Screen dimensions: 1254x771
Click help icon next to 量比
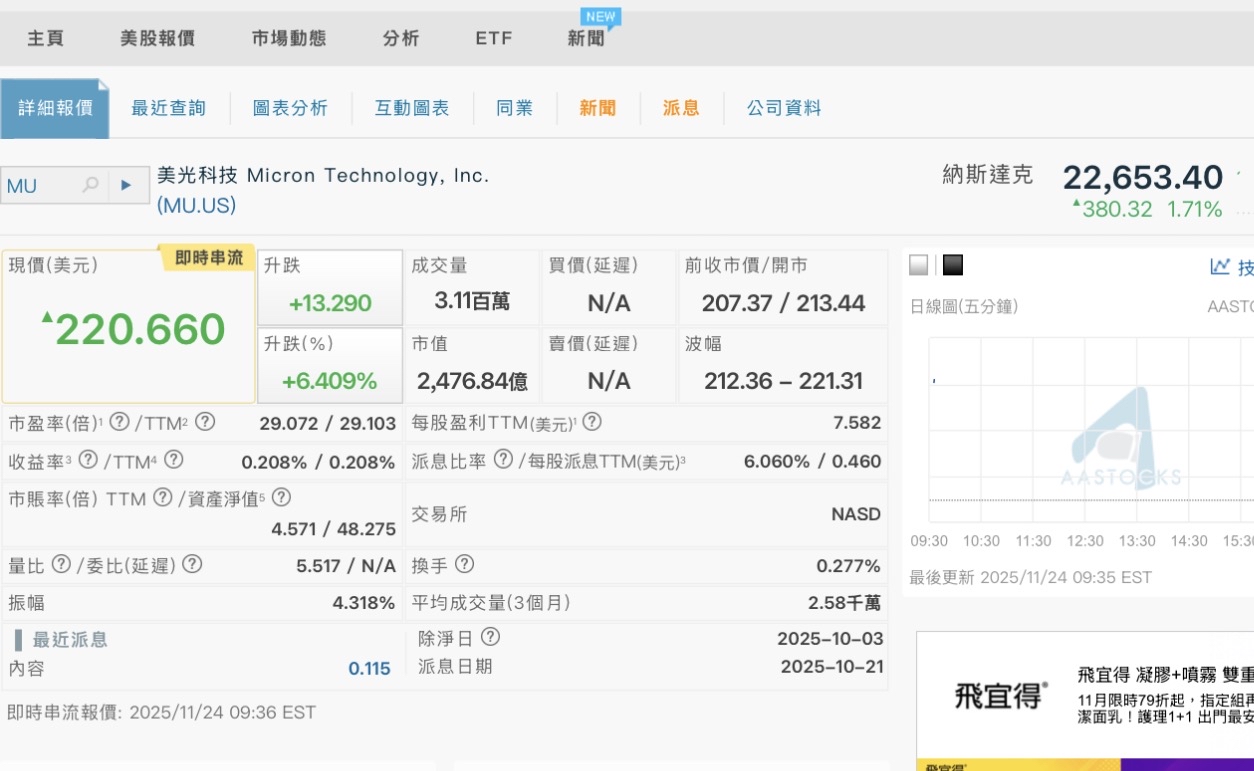61,565
